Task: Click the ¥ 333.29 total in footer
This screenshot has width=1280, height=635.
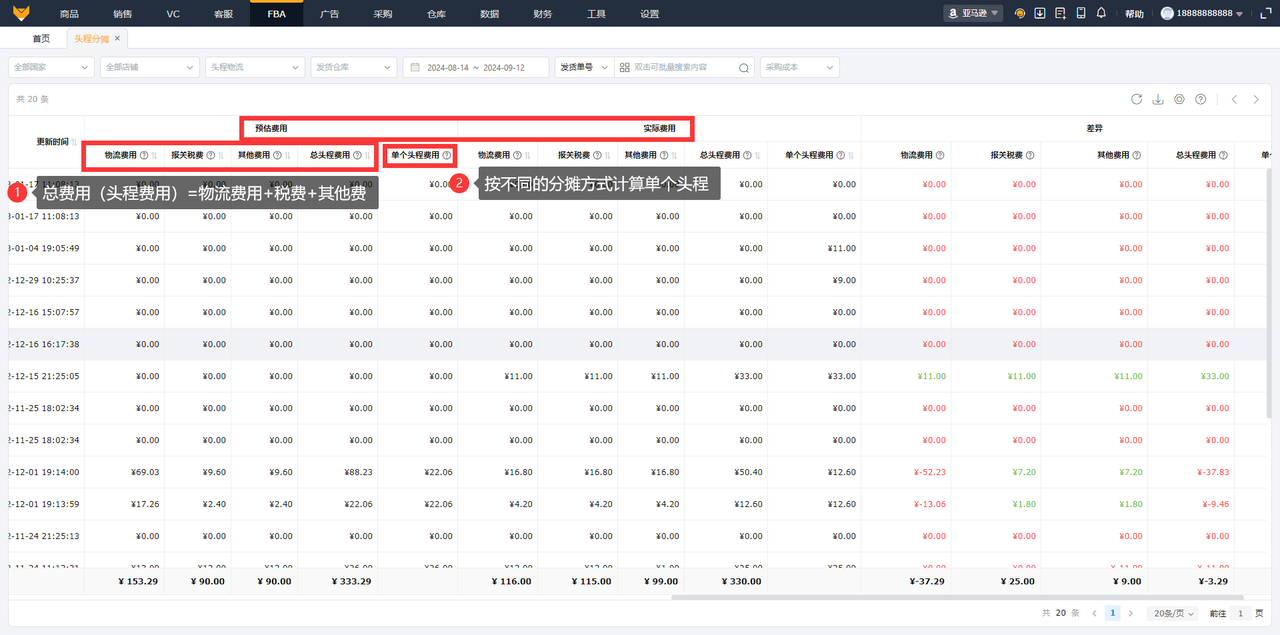Action: tap(350, 581)
